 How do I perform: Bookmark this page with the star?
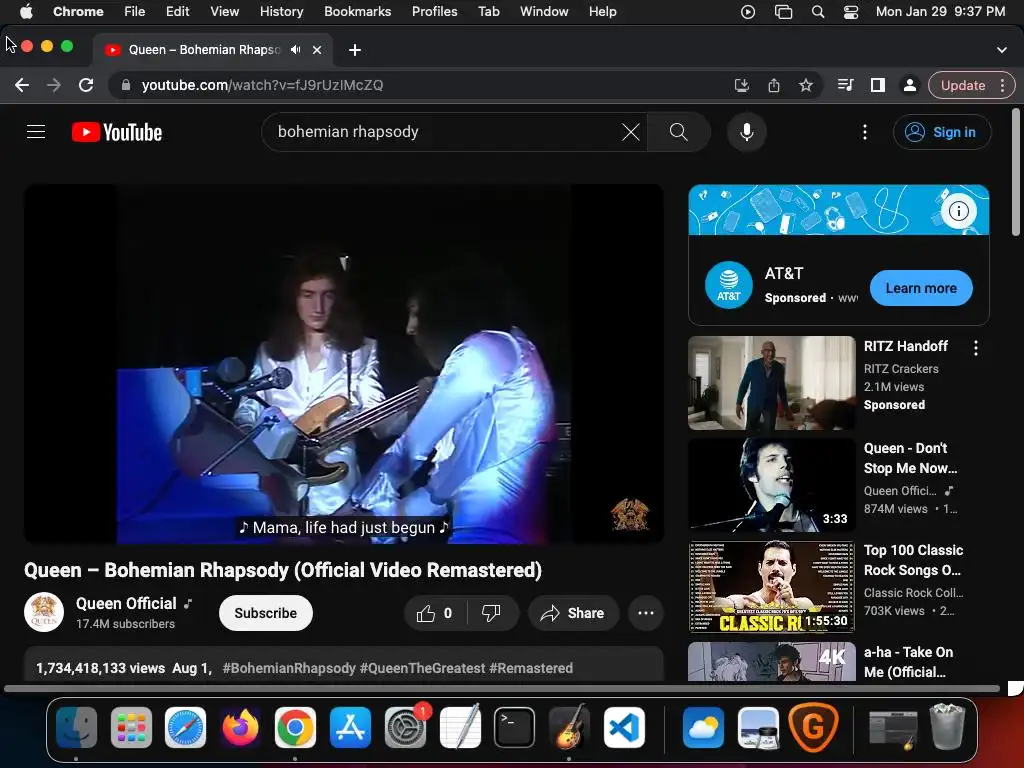pos(806,86)
